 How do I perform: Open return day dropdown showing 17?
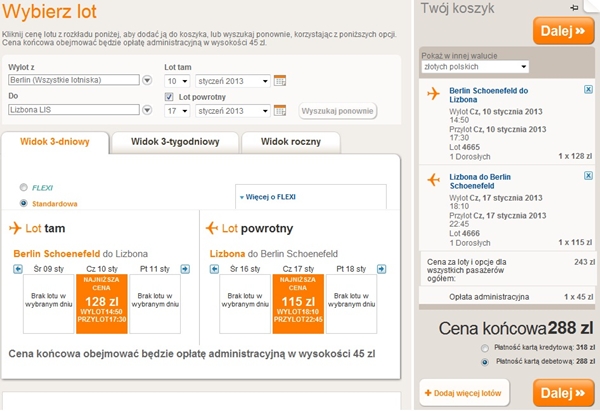tap(177, 111)
